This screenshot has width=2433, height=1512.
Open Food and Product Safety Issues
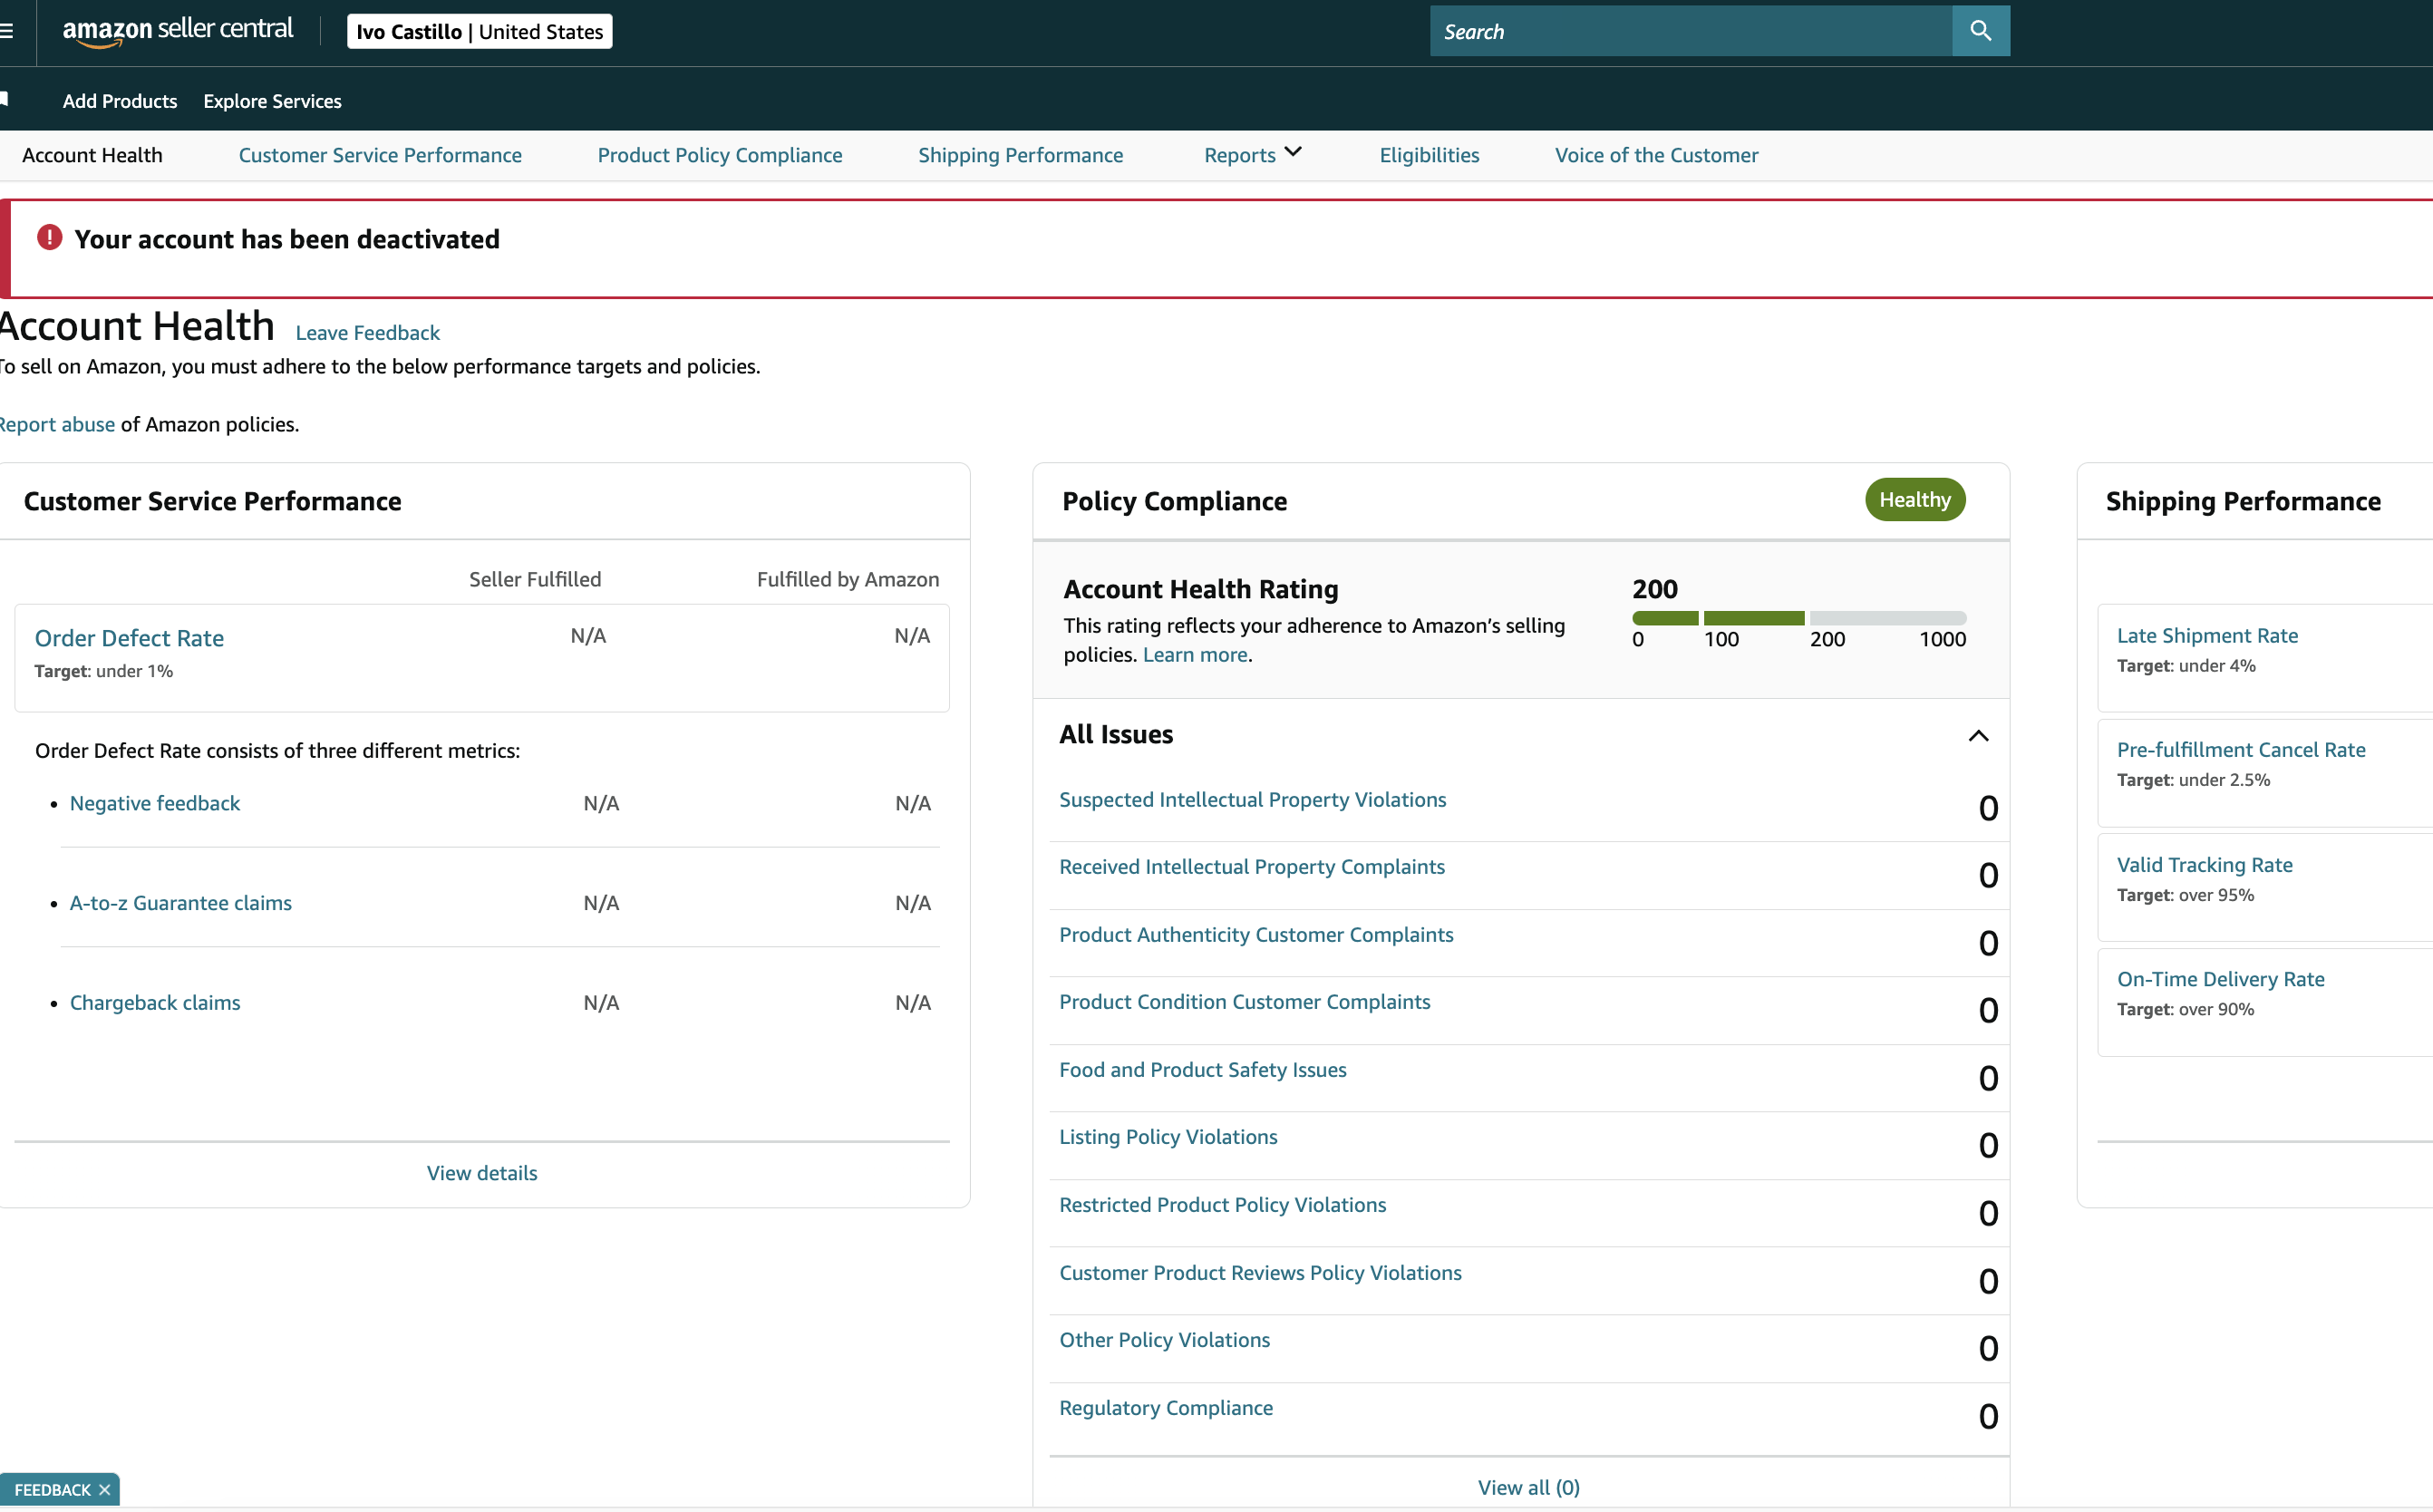1203,1069
